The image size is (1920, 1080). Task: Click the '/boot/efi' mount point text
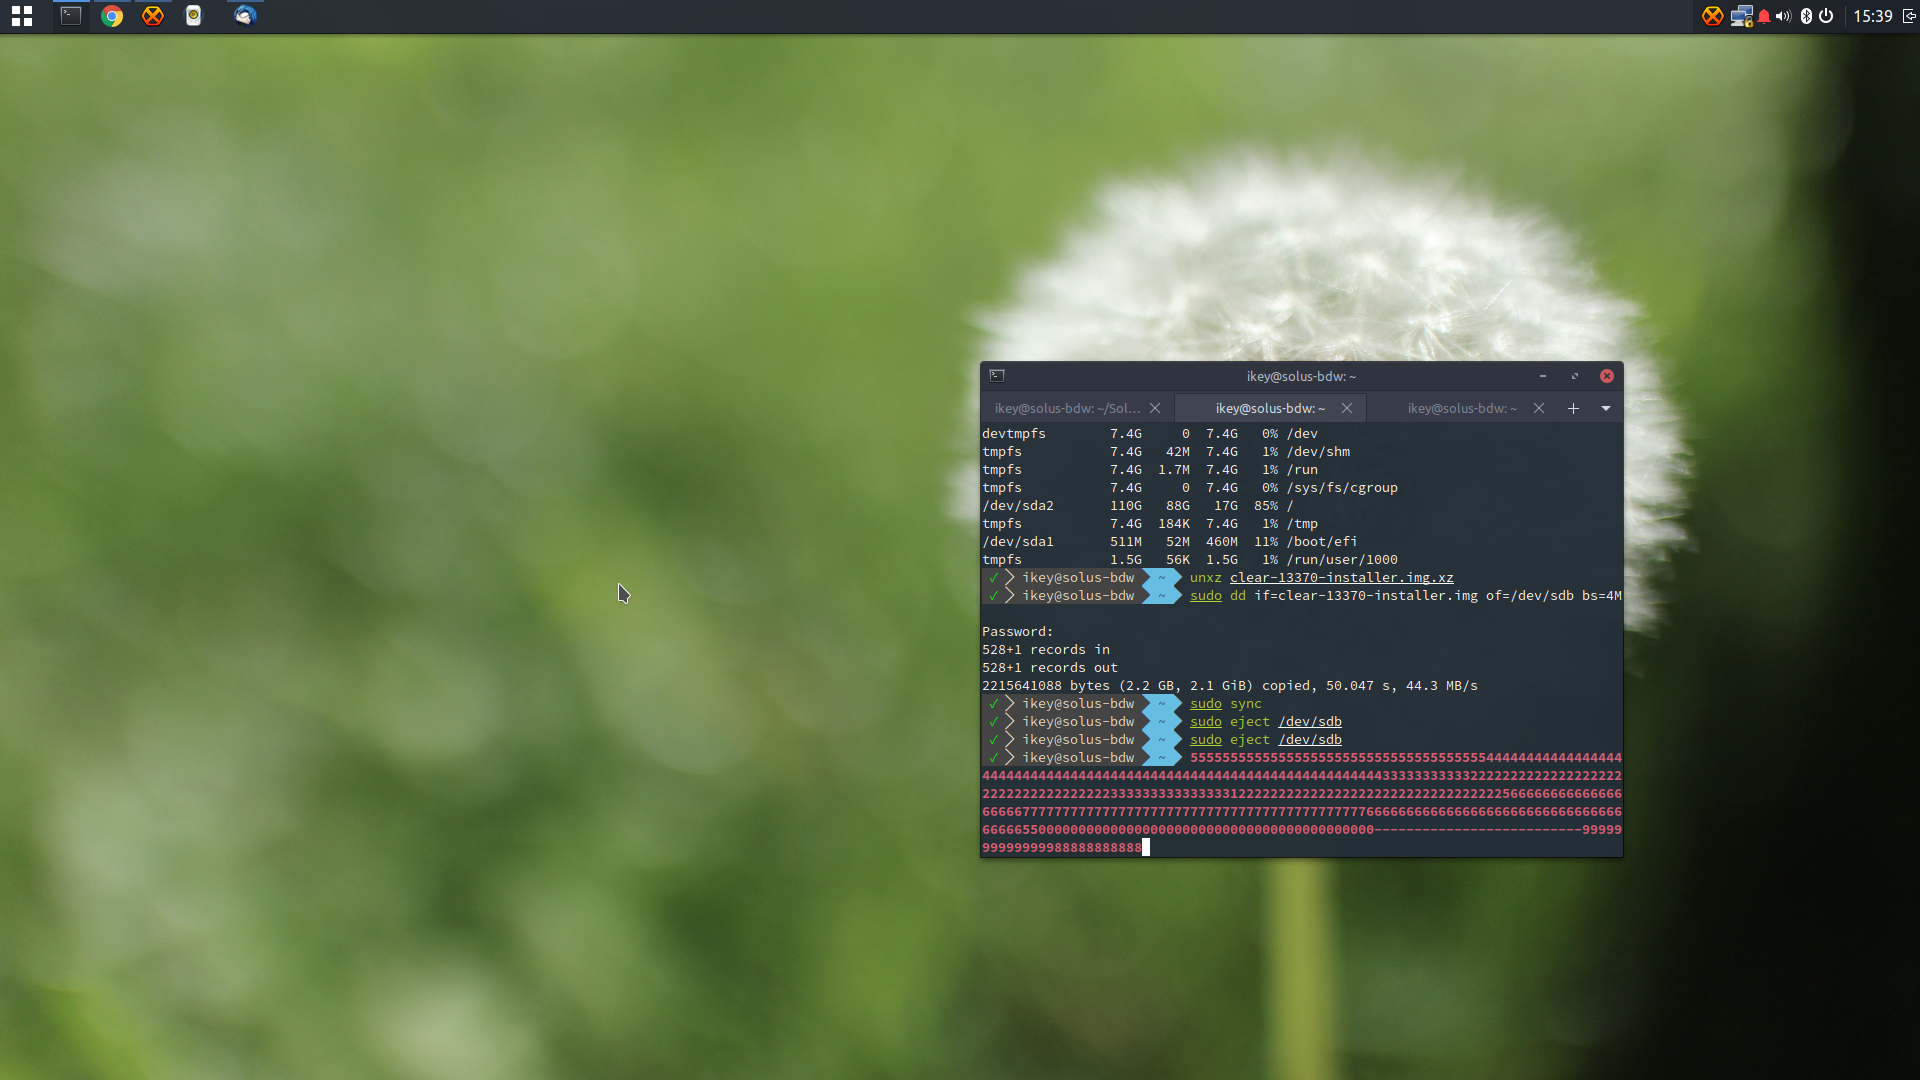click(x=1322, y=542)
